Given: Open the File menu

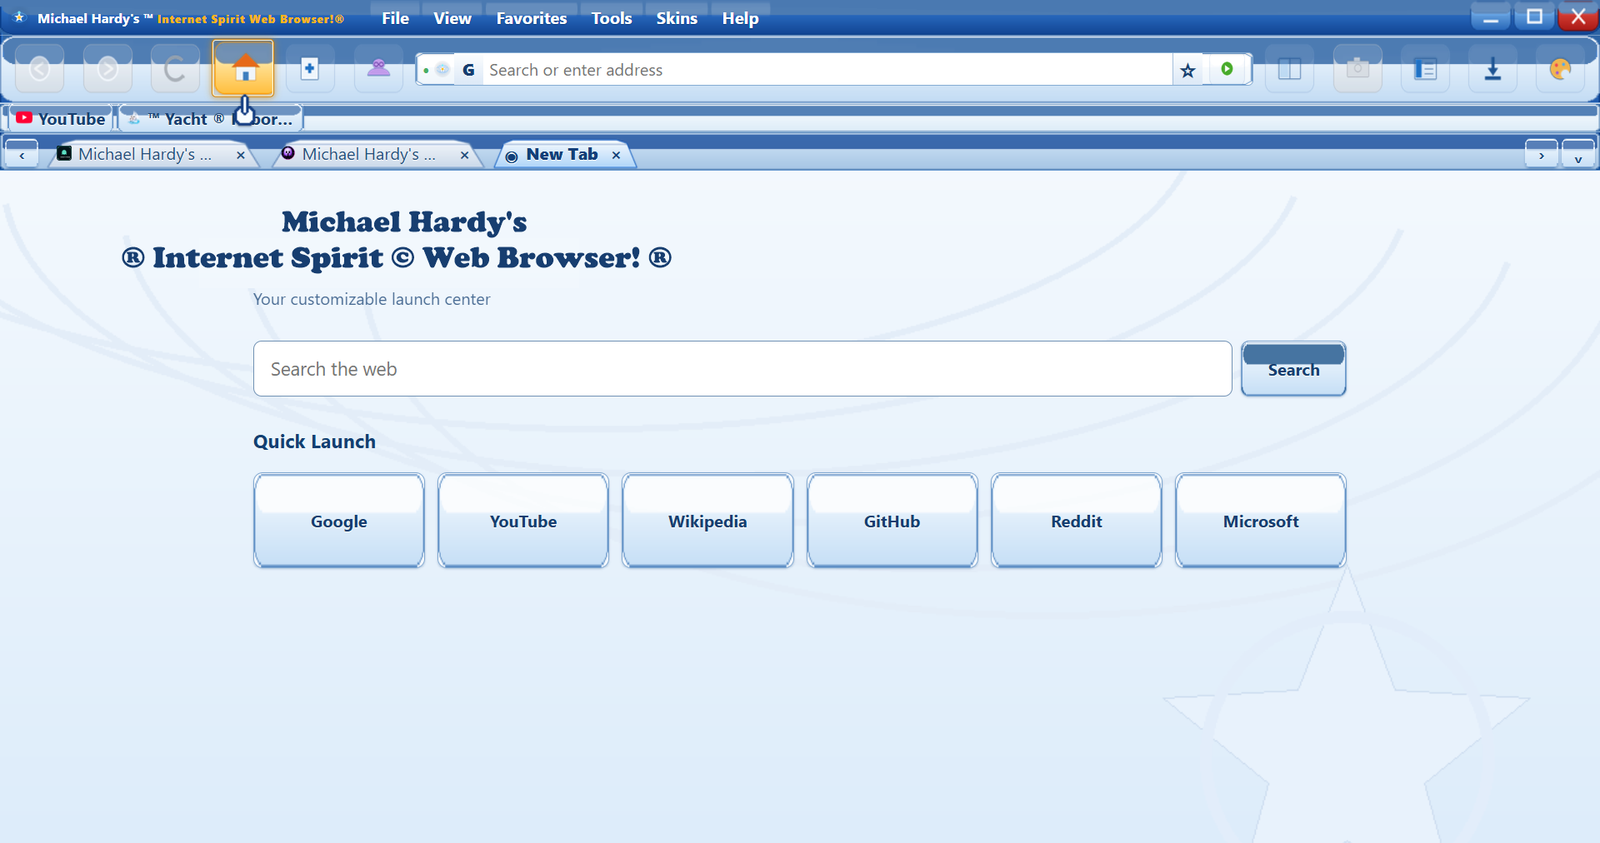Looking at the screenshot, I should (395, 18).
